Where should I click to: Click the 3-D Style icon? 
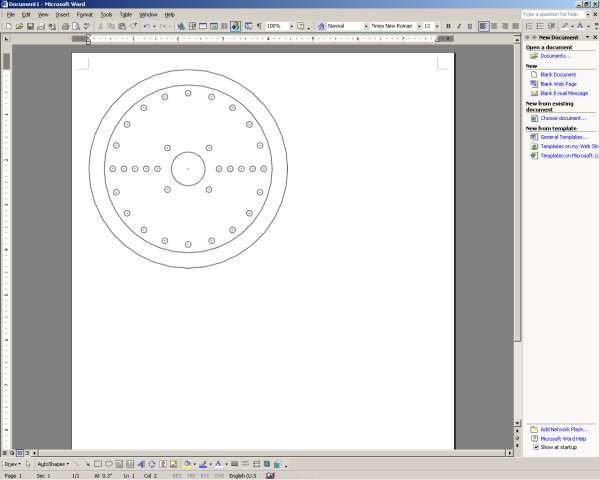click(x=277, y=464)
